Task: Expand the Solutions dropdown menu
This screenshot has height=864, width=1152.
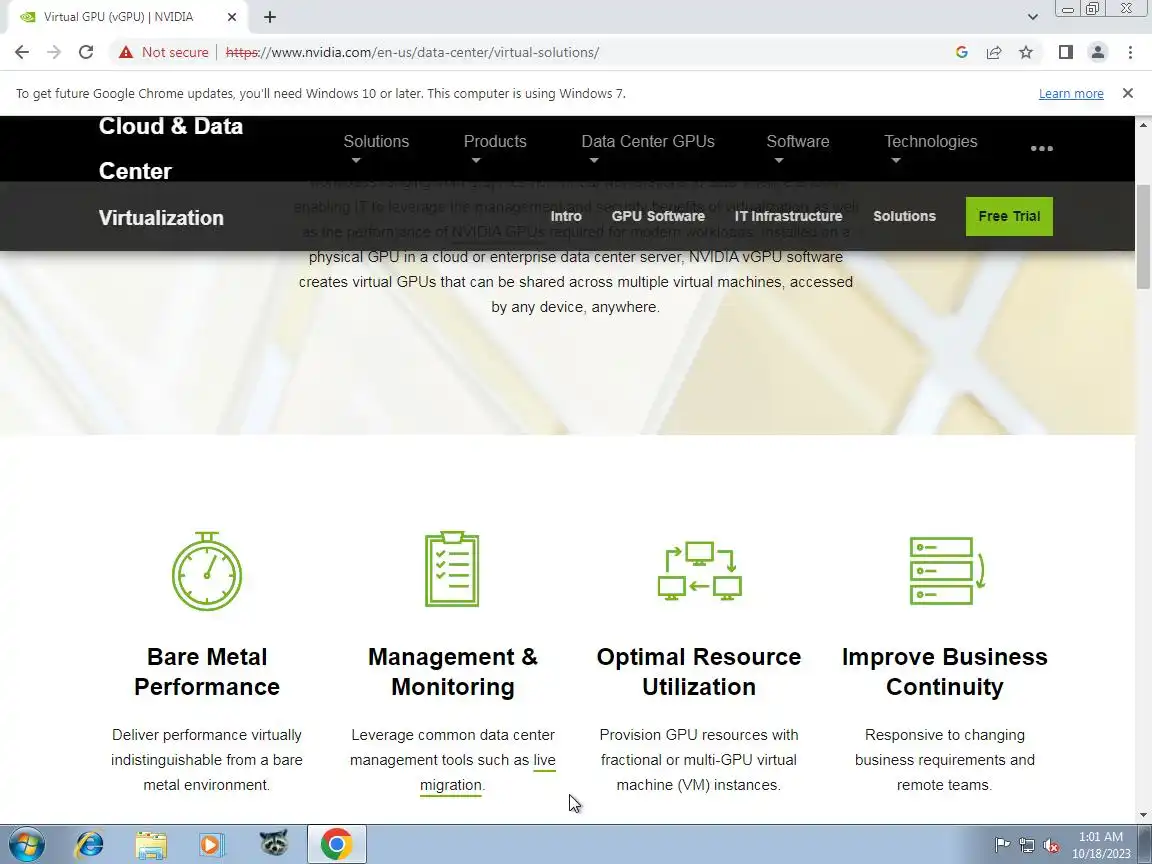Action: tap(376, 147)
